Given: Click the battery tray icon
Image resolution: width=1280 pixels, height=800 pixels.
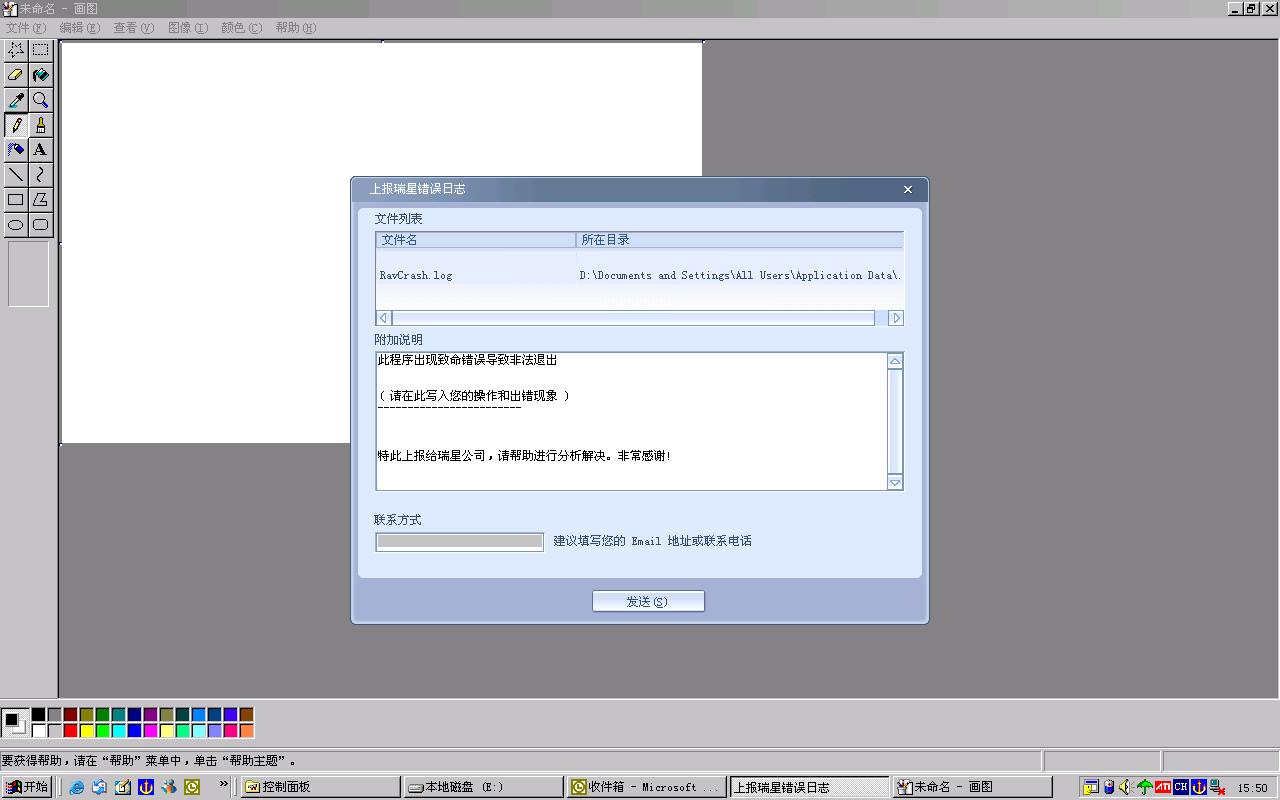Looking at the screenshot, I should point(1109,787).
